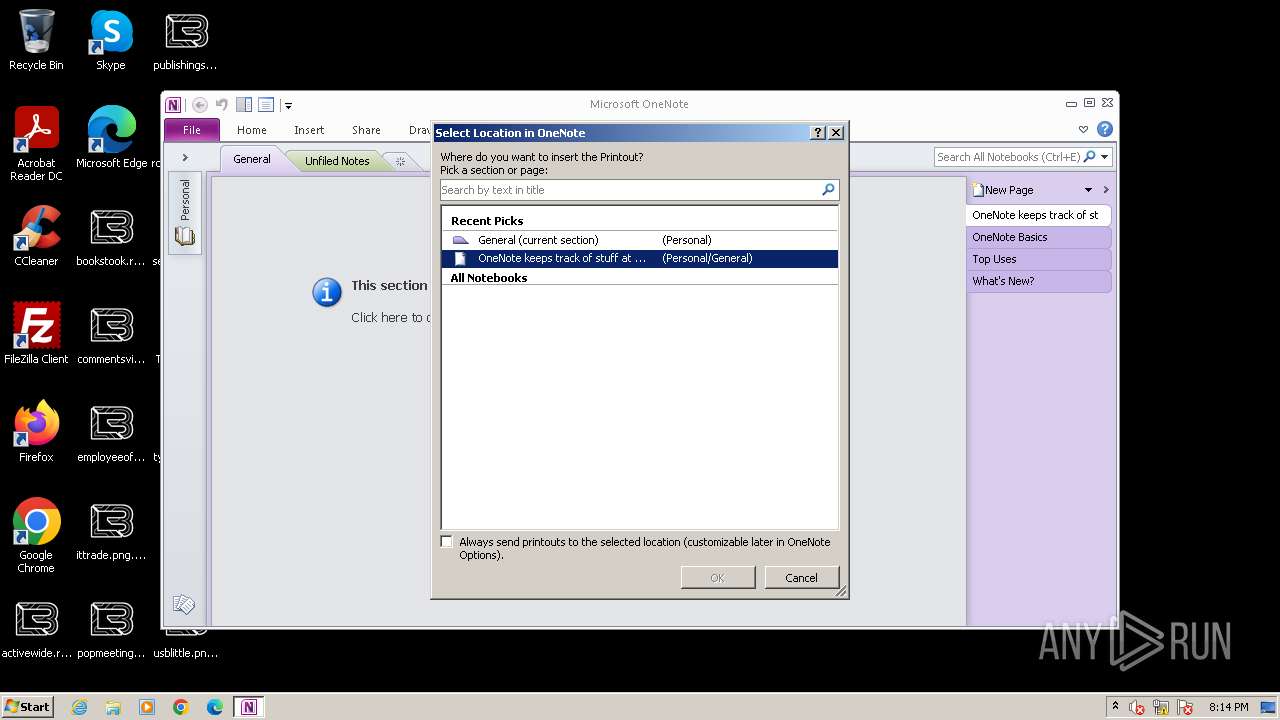Click the magnifier icon in dialog search box

tap(828, 190)
